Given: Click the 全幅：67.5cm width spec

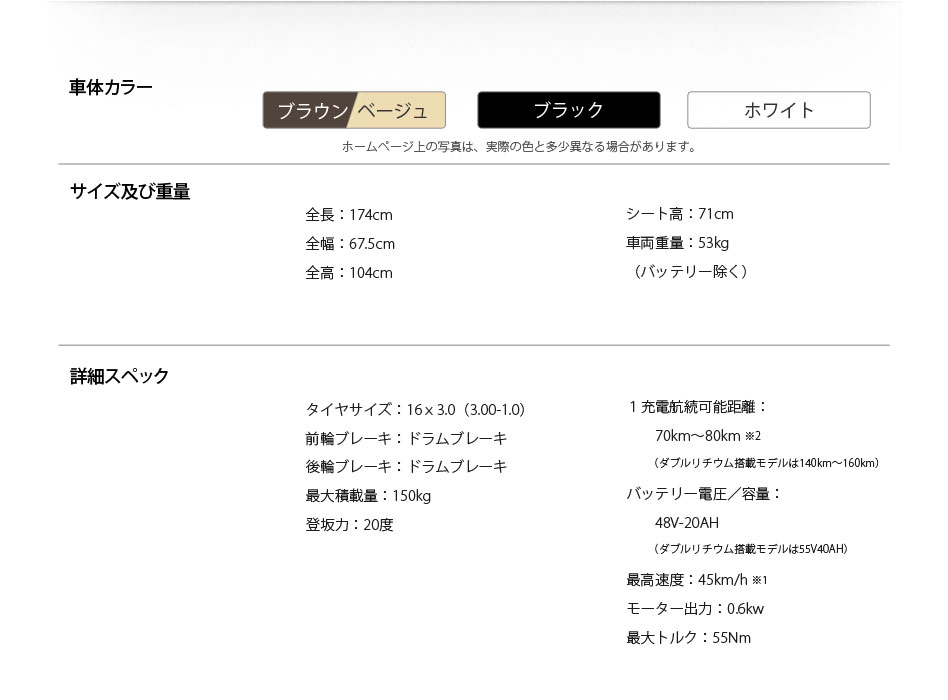Looking at the screenshot, I should (x=350, y=244).
